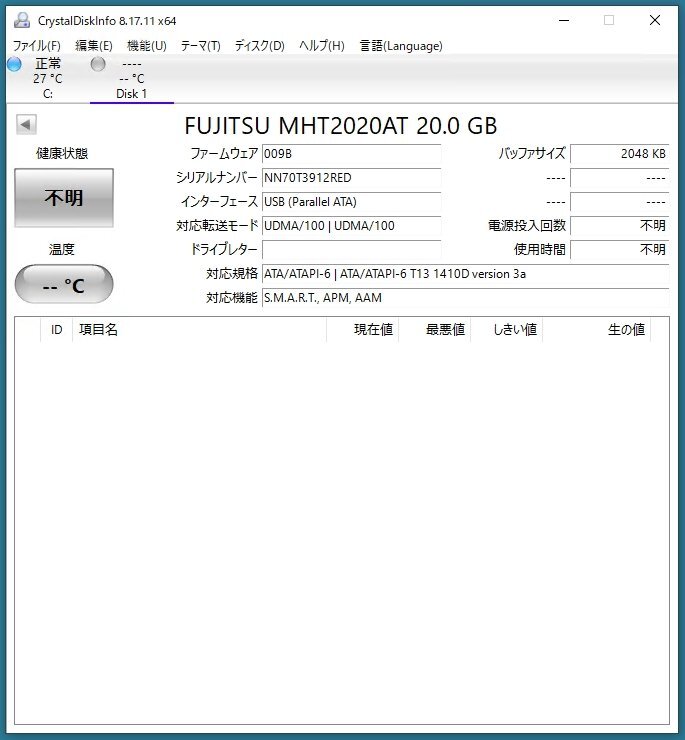Open the 機能(U) menu
Viewport: 685px width, 740px height.
147,46
